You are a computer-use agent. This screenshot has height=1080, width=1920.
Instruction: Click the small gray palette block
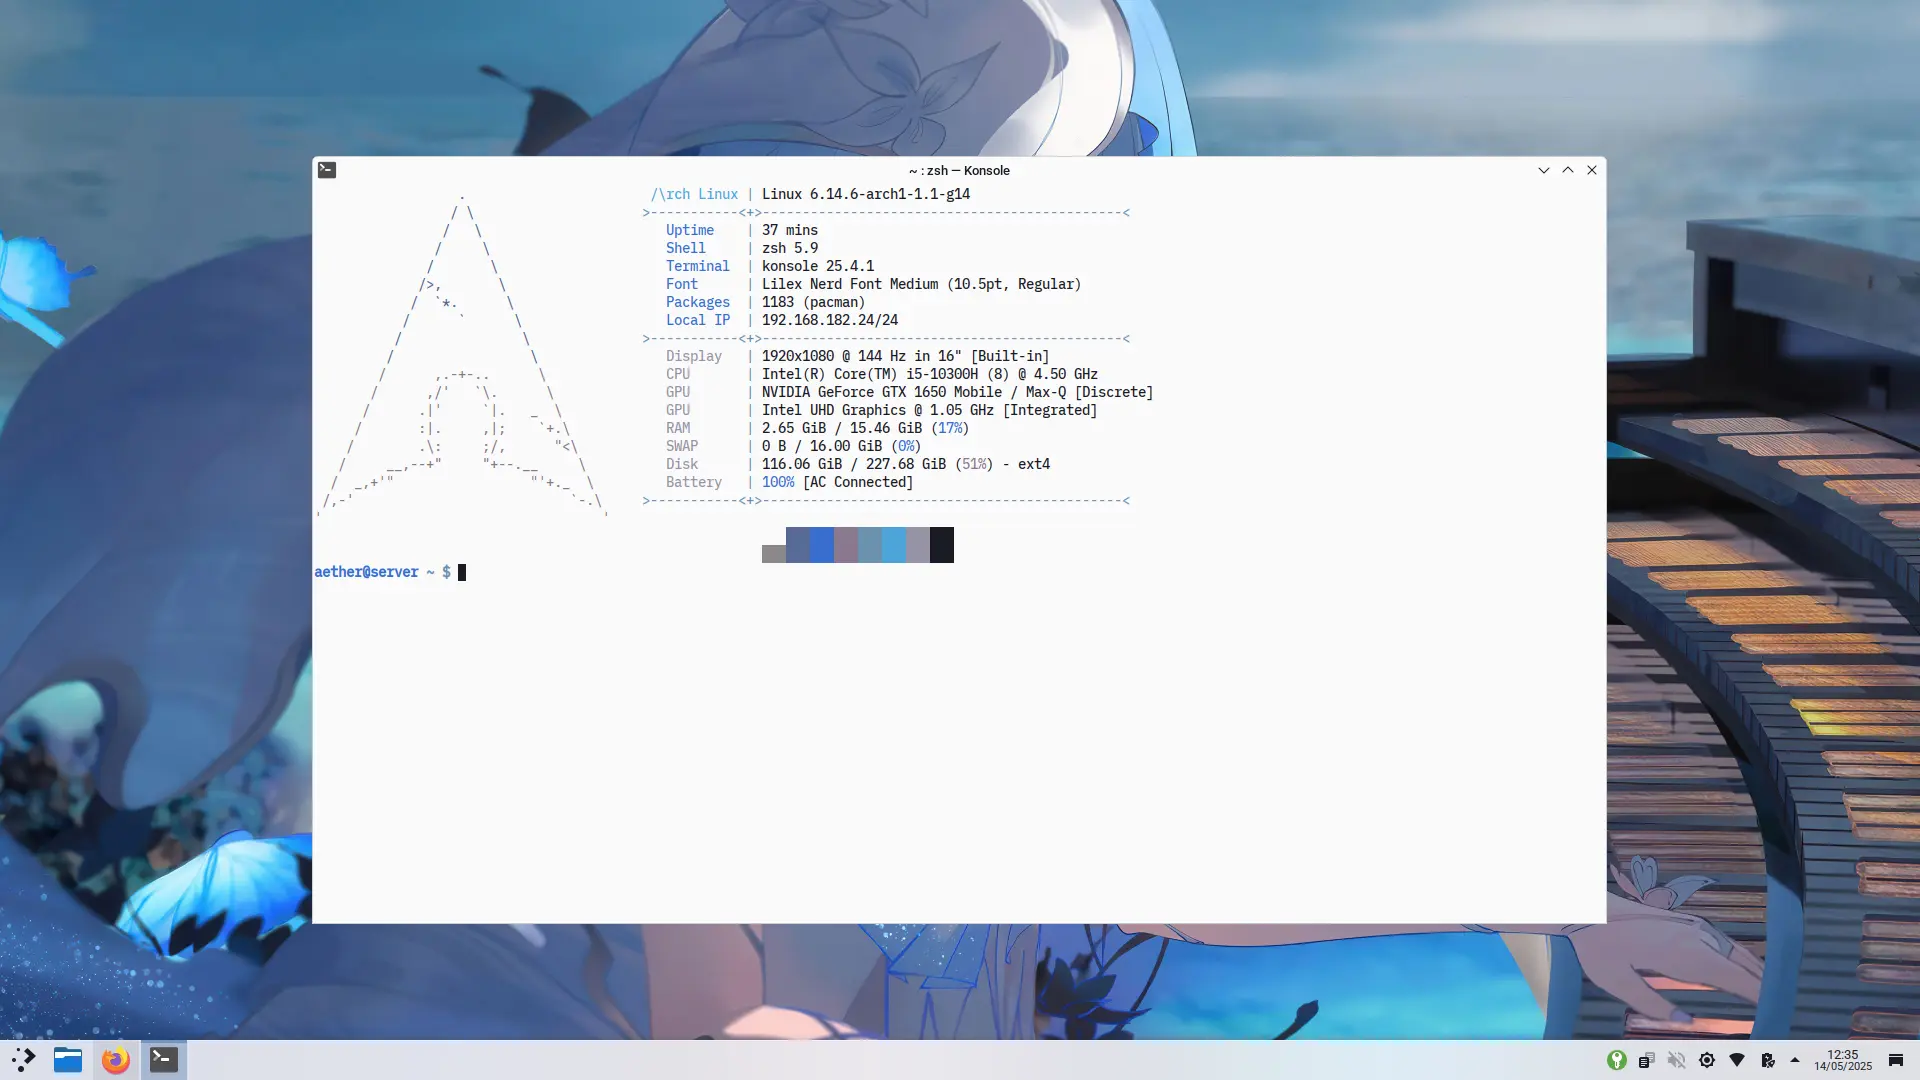coord(774,554)
